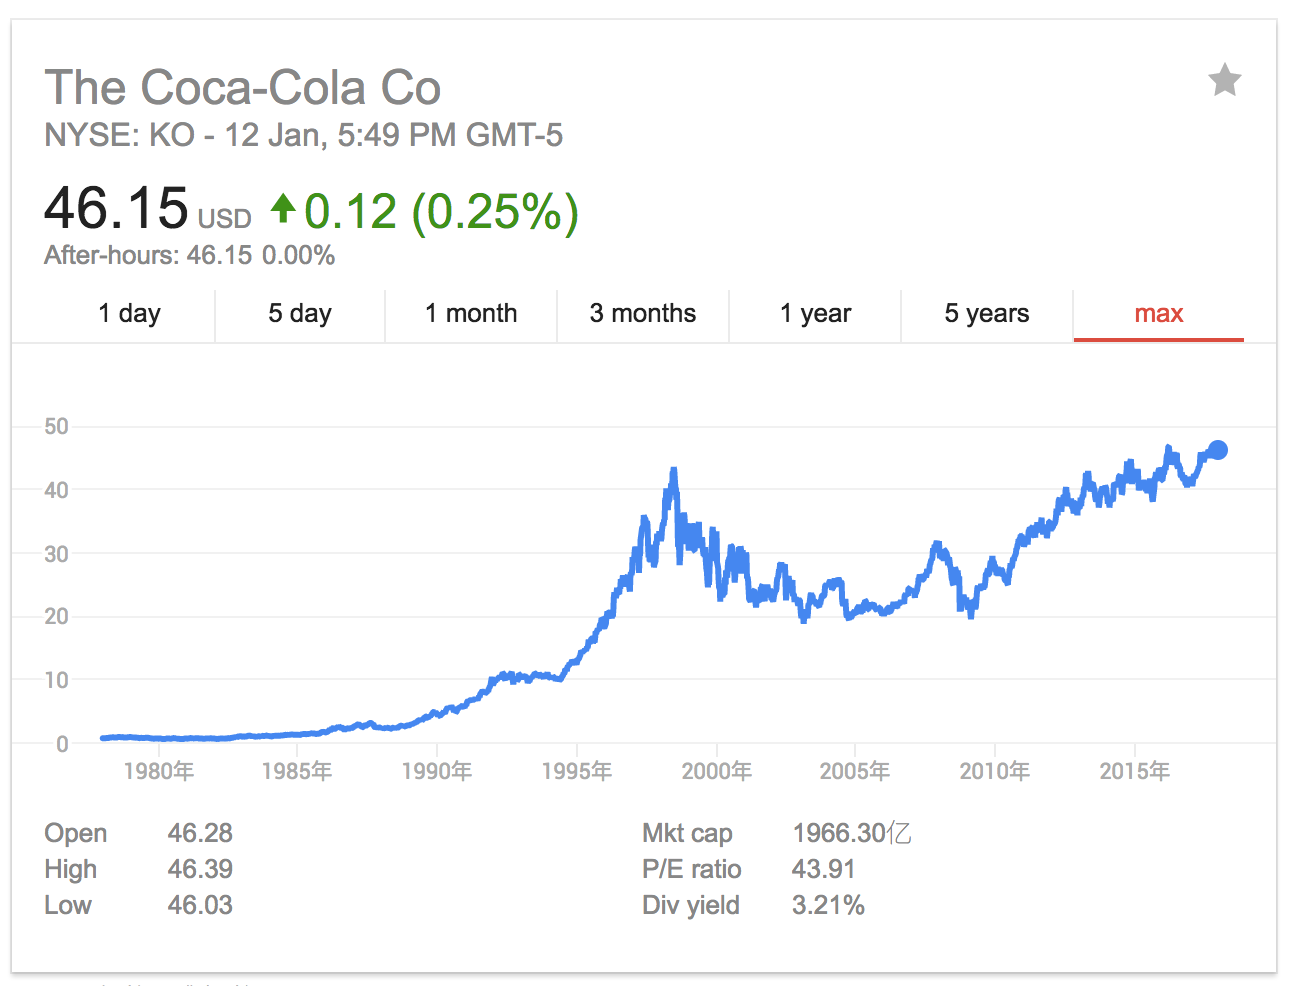Click the green up arrow indicator
Screen dimensions: 1294x986
(x=283, y=208)
